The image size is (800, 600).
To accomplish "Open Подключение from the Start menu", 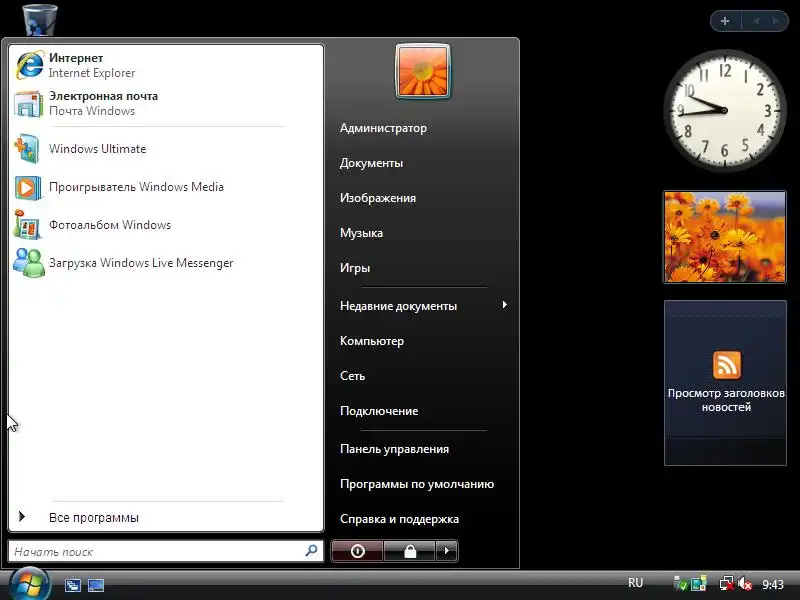I will point(379,411).
